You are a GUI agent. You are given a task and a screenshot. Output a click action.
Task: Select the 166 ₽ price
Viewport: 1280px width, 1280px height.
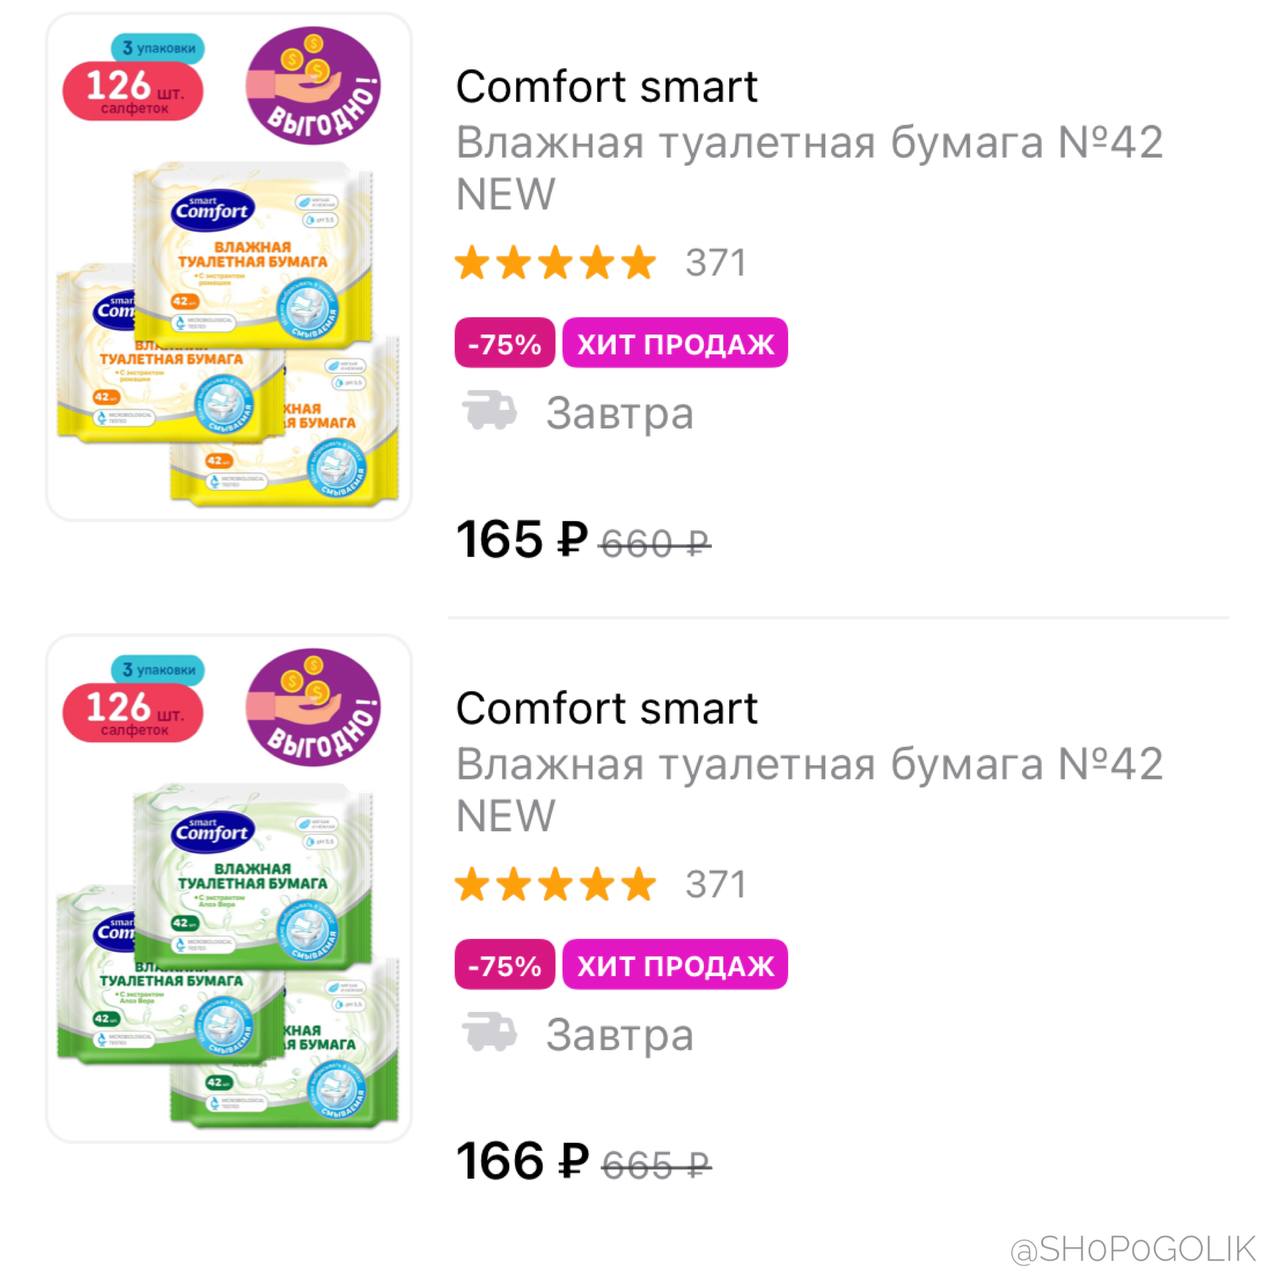(x=522, y=1162)
